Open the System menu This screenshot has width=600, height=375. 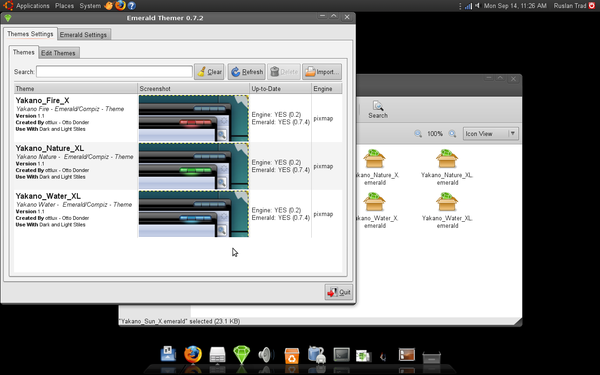90,6
